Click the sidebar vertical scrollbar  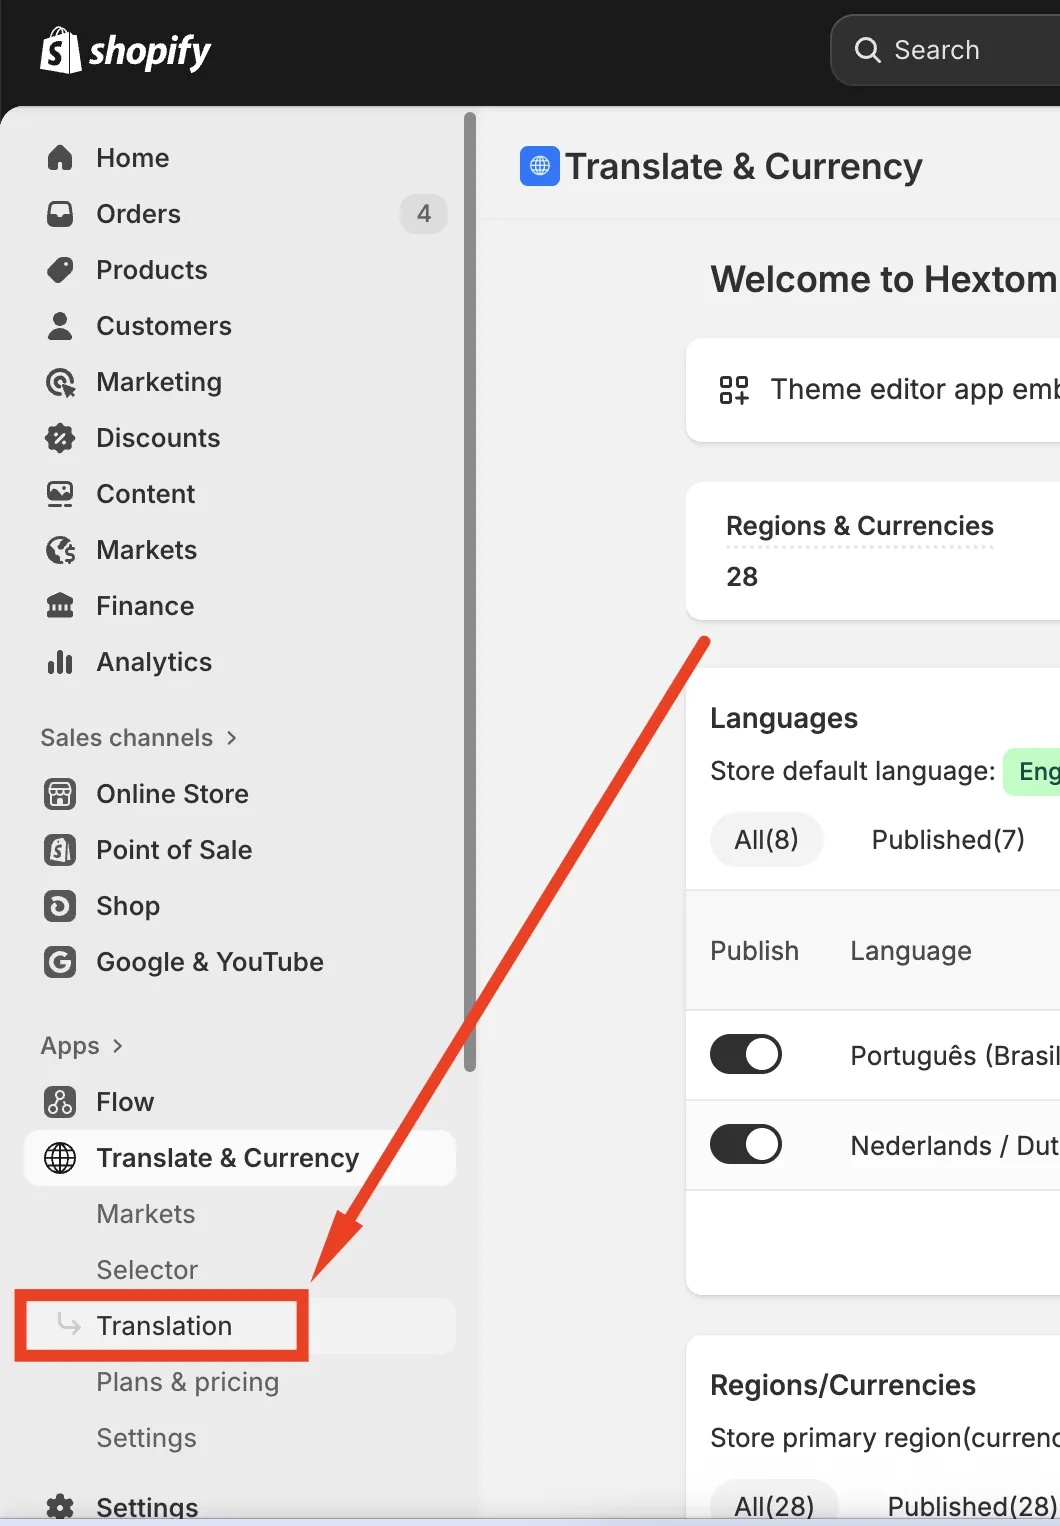coord(470,592)
